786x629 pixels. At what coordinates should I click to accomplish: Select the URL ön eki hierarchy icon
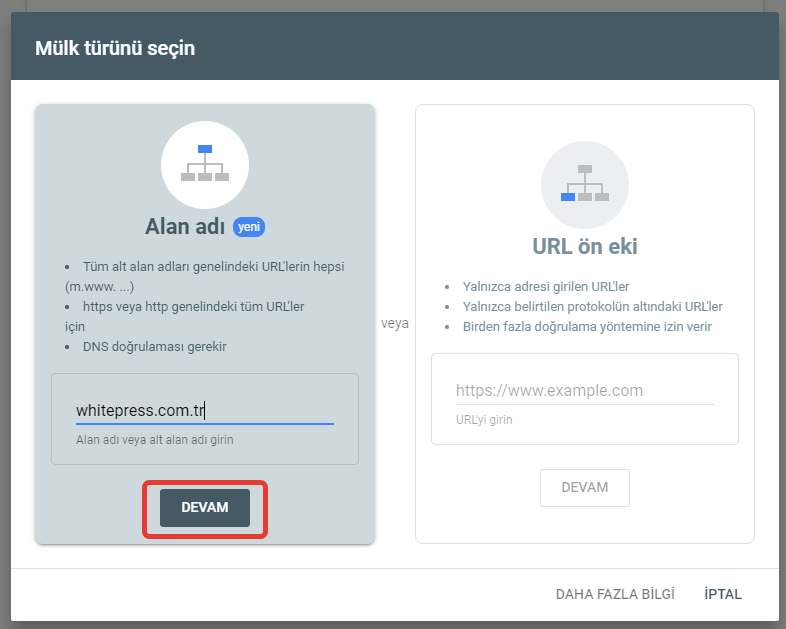pos(584,185)
